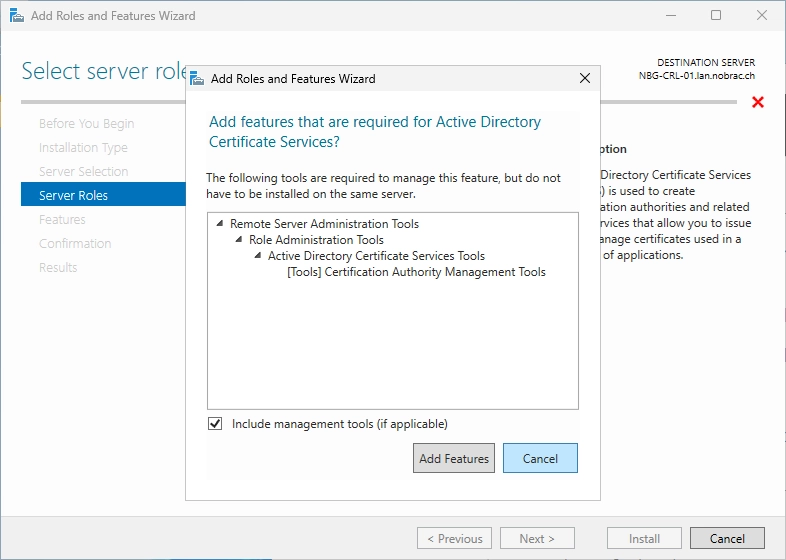Select the Installation Type step
The width and height of the screenshot is (786, 560).
(x=83, y=147)
